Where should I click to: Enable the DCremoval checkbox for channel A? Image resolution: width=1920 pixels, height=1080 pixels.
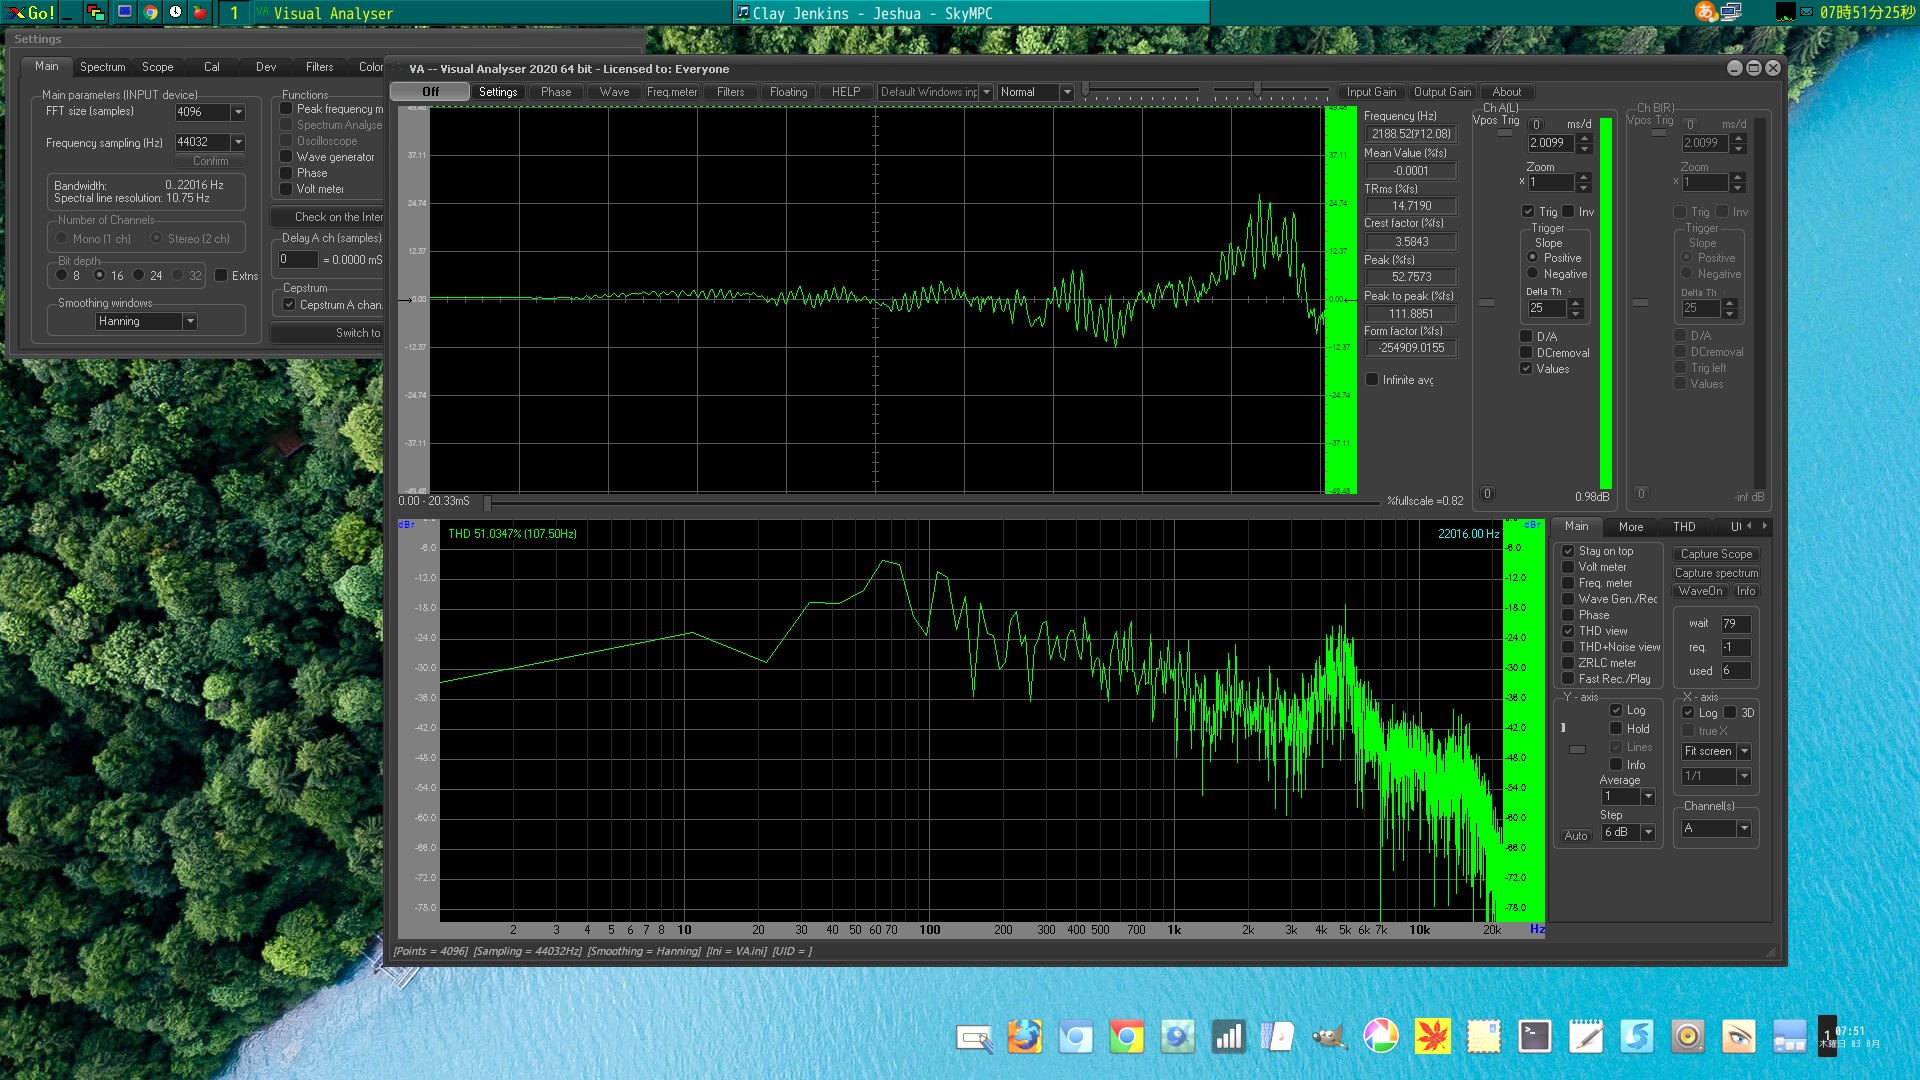tap(1526, 353)
